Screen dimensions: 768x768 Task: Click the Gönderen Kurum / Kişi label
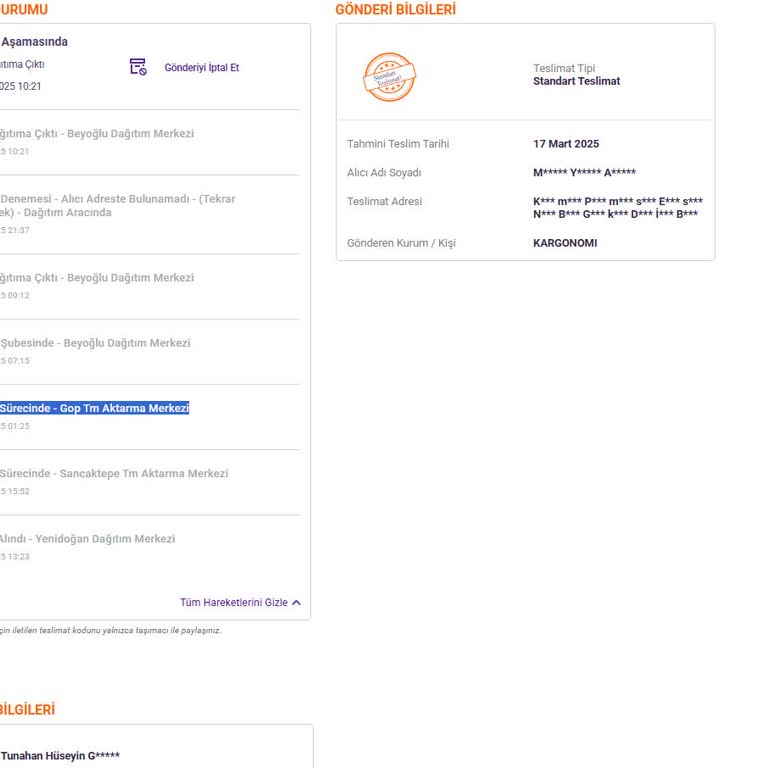[x=401, y=243]
